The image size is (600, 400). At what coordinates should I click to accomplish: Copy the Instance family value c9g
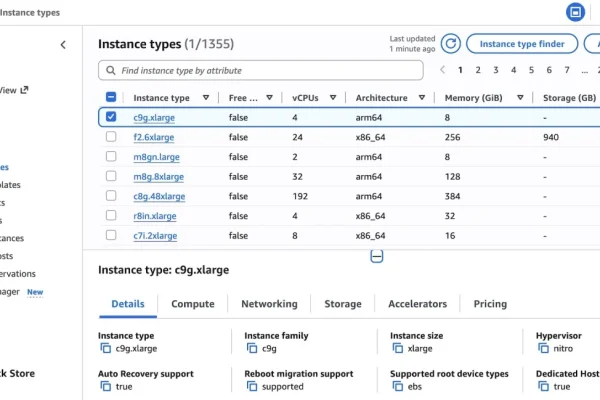click(252, 348)
